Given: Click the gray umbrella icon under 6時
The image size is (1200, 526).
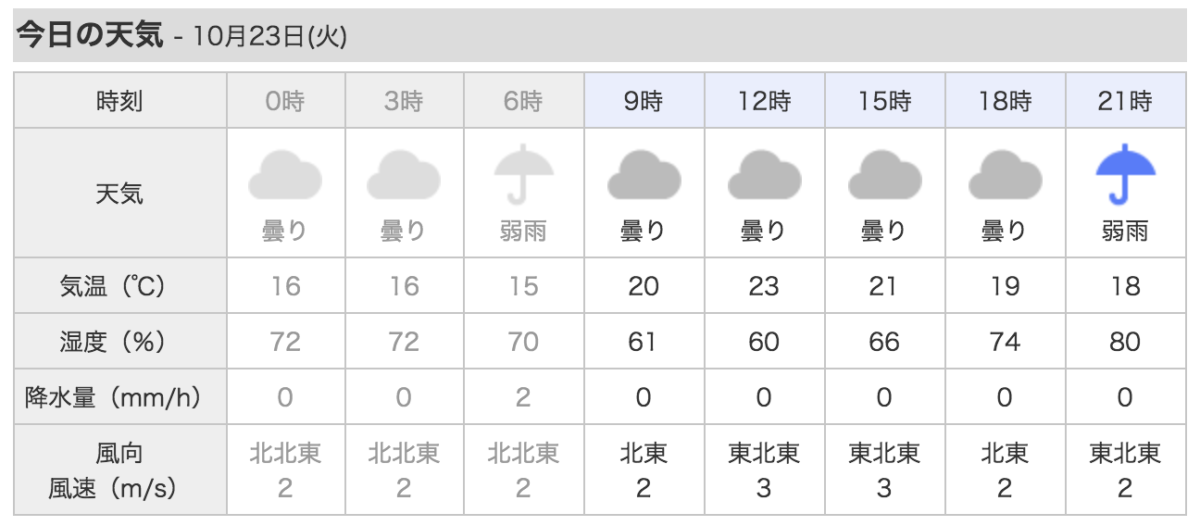Looking at the screenshot, I should [523, 174].
